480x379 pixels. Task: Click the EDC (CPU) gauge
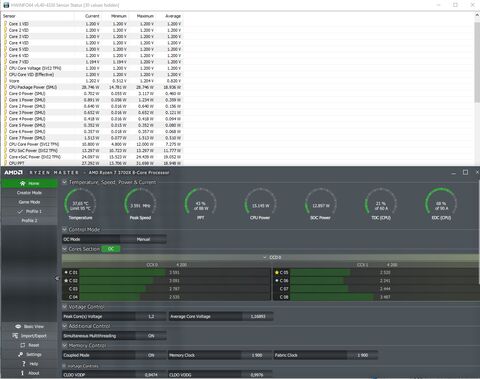[x=441, y=204]
